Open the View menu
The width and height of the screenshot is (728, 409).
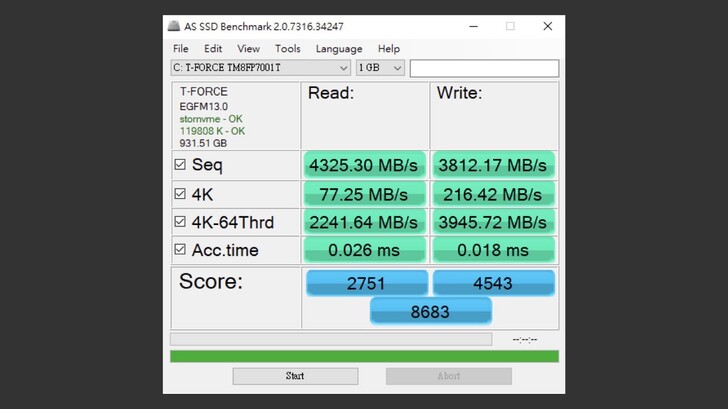248,49
